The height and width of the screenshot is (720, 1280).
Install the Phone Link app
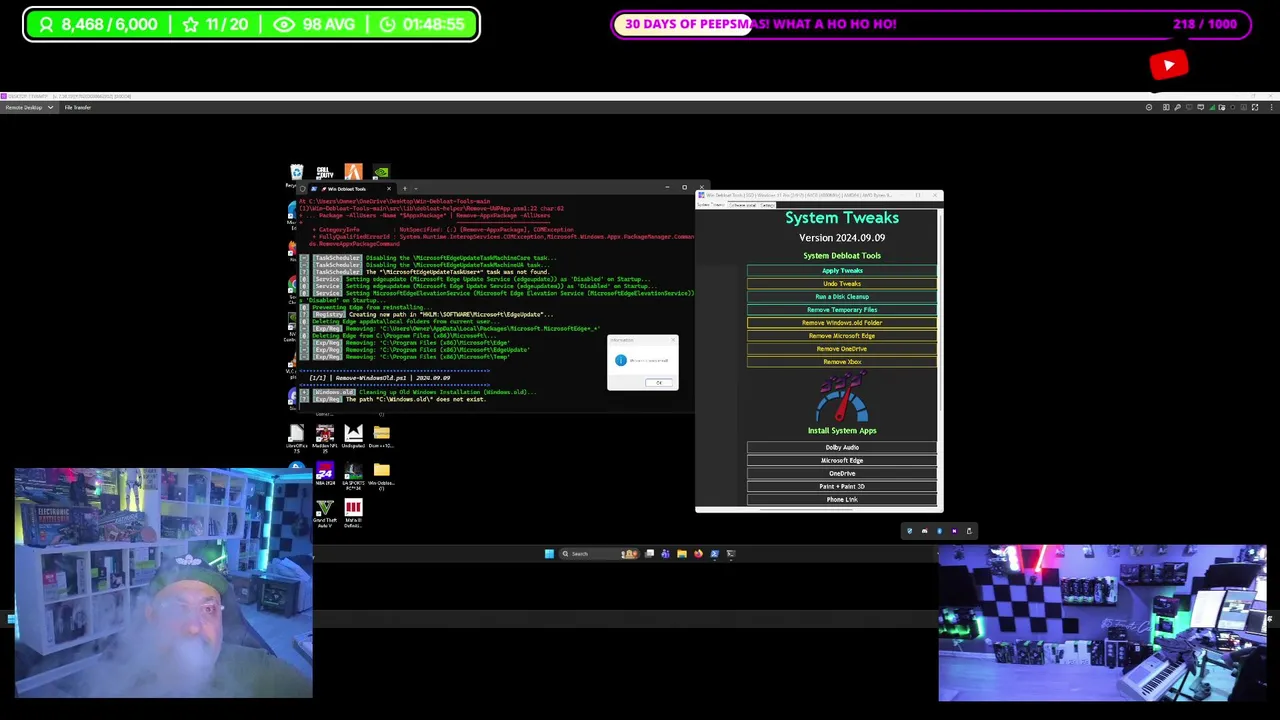click(842, 499)
